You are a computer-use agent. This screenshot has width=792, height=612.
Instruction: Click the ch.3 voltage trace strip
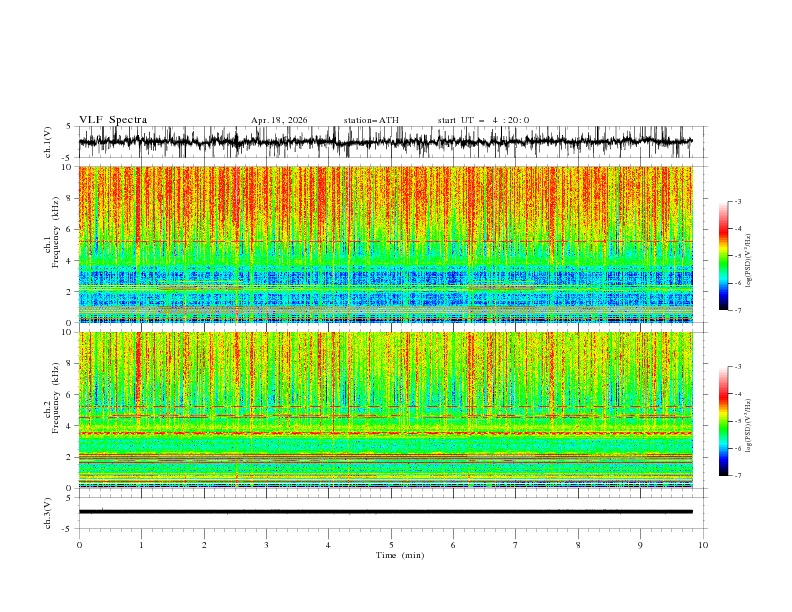click(x=386, y=512)
